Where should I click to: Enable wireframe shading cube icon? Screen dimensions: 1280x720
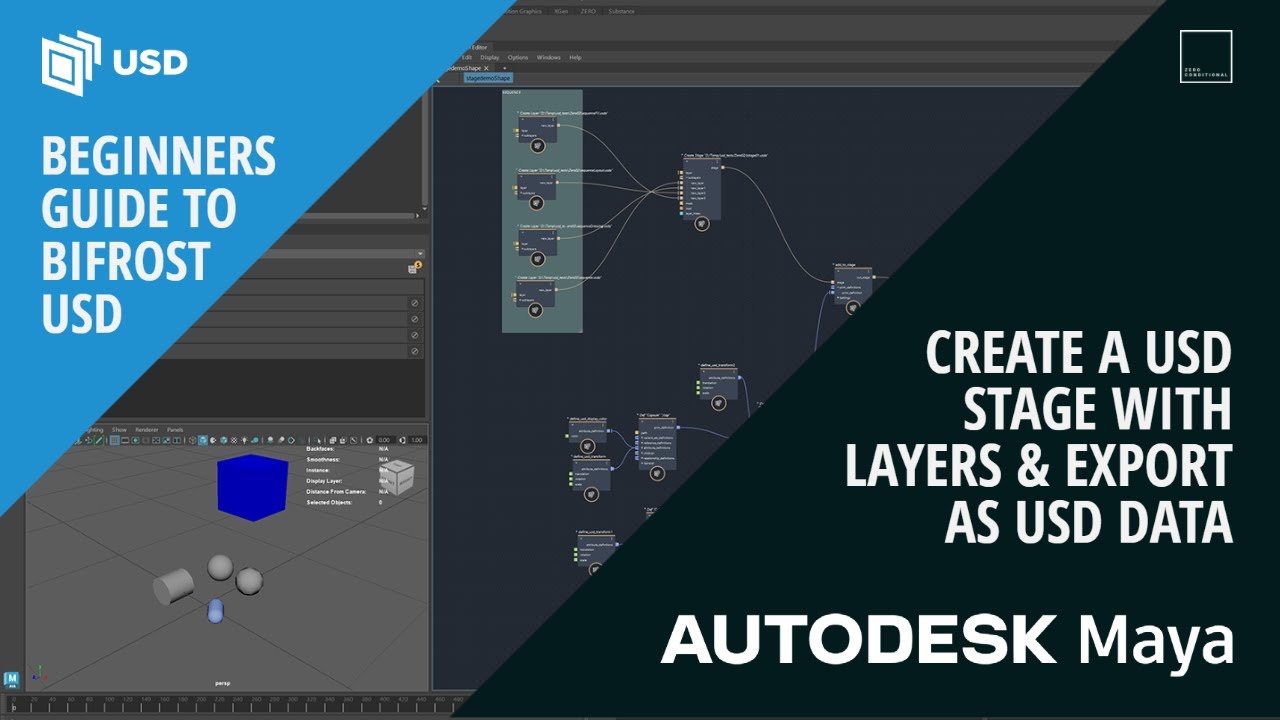coord(193,440)
